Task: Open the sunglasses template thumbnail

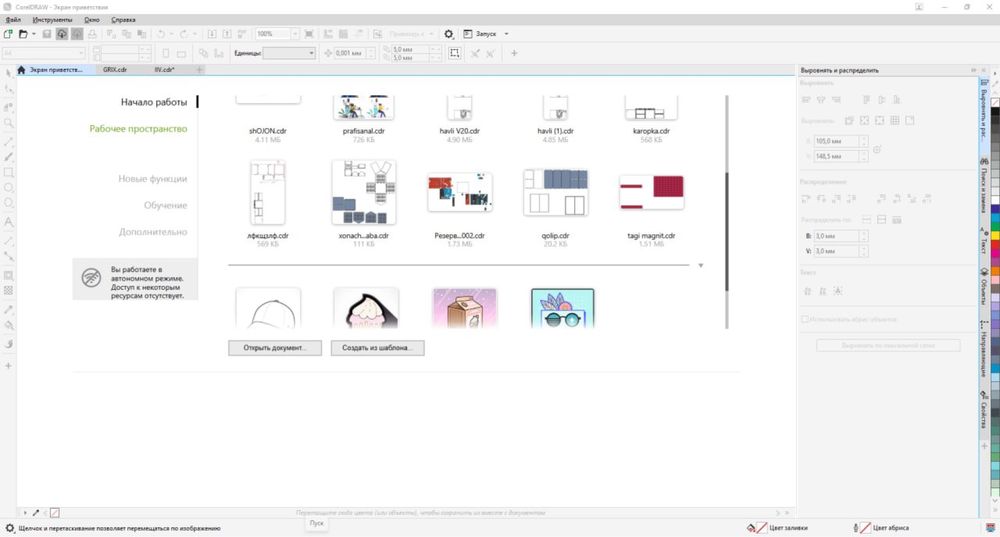Action: [x=562, y=308]
